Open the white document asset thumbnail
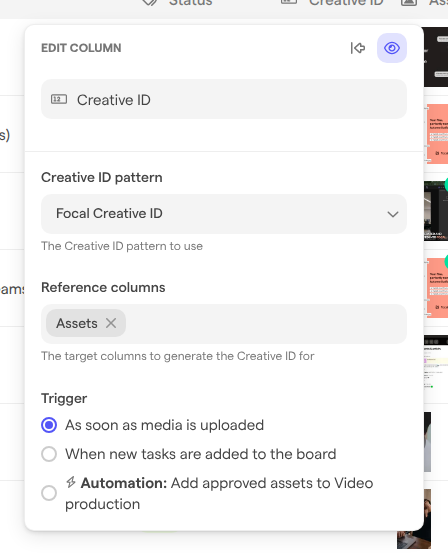The width and height of the screenshot is (448, 555). tap(436, 365)
